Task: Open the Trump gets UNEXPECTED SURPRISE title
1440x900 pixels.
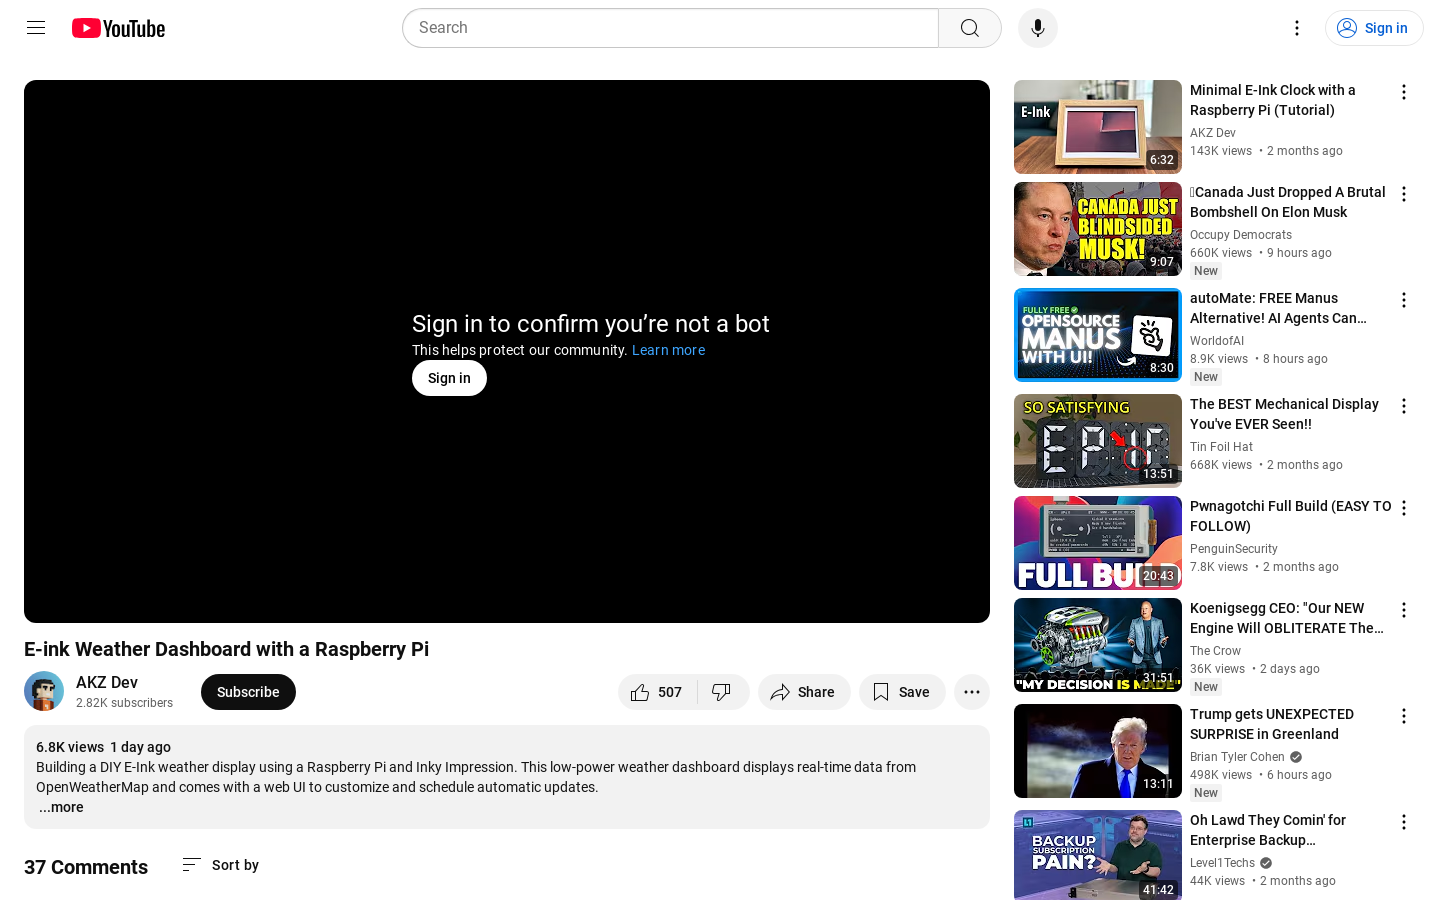Action: 1272,724
